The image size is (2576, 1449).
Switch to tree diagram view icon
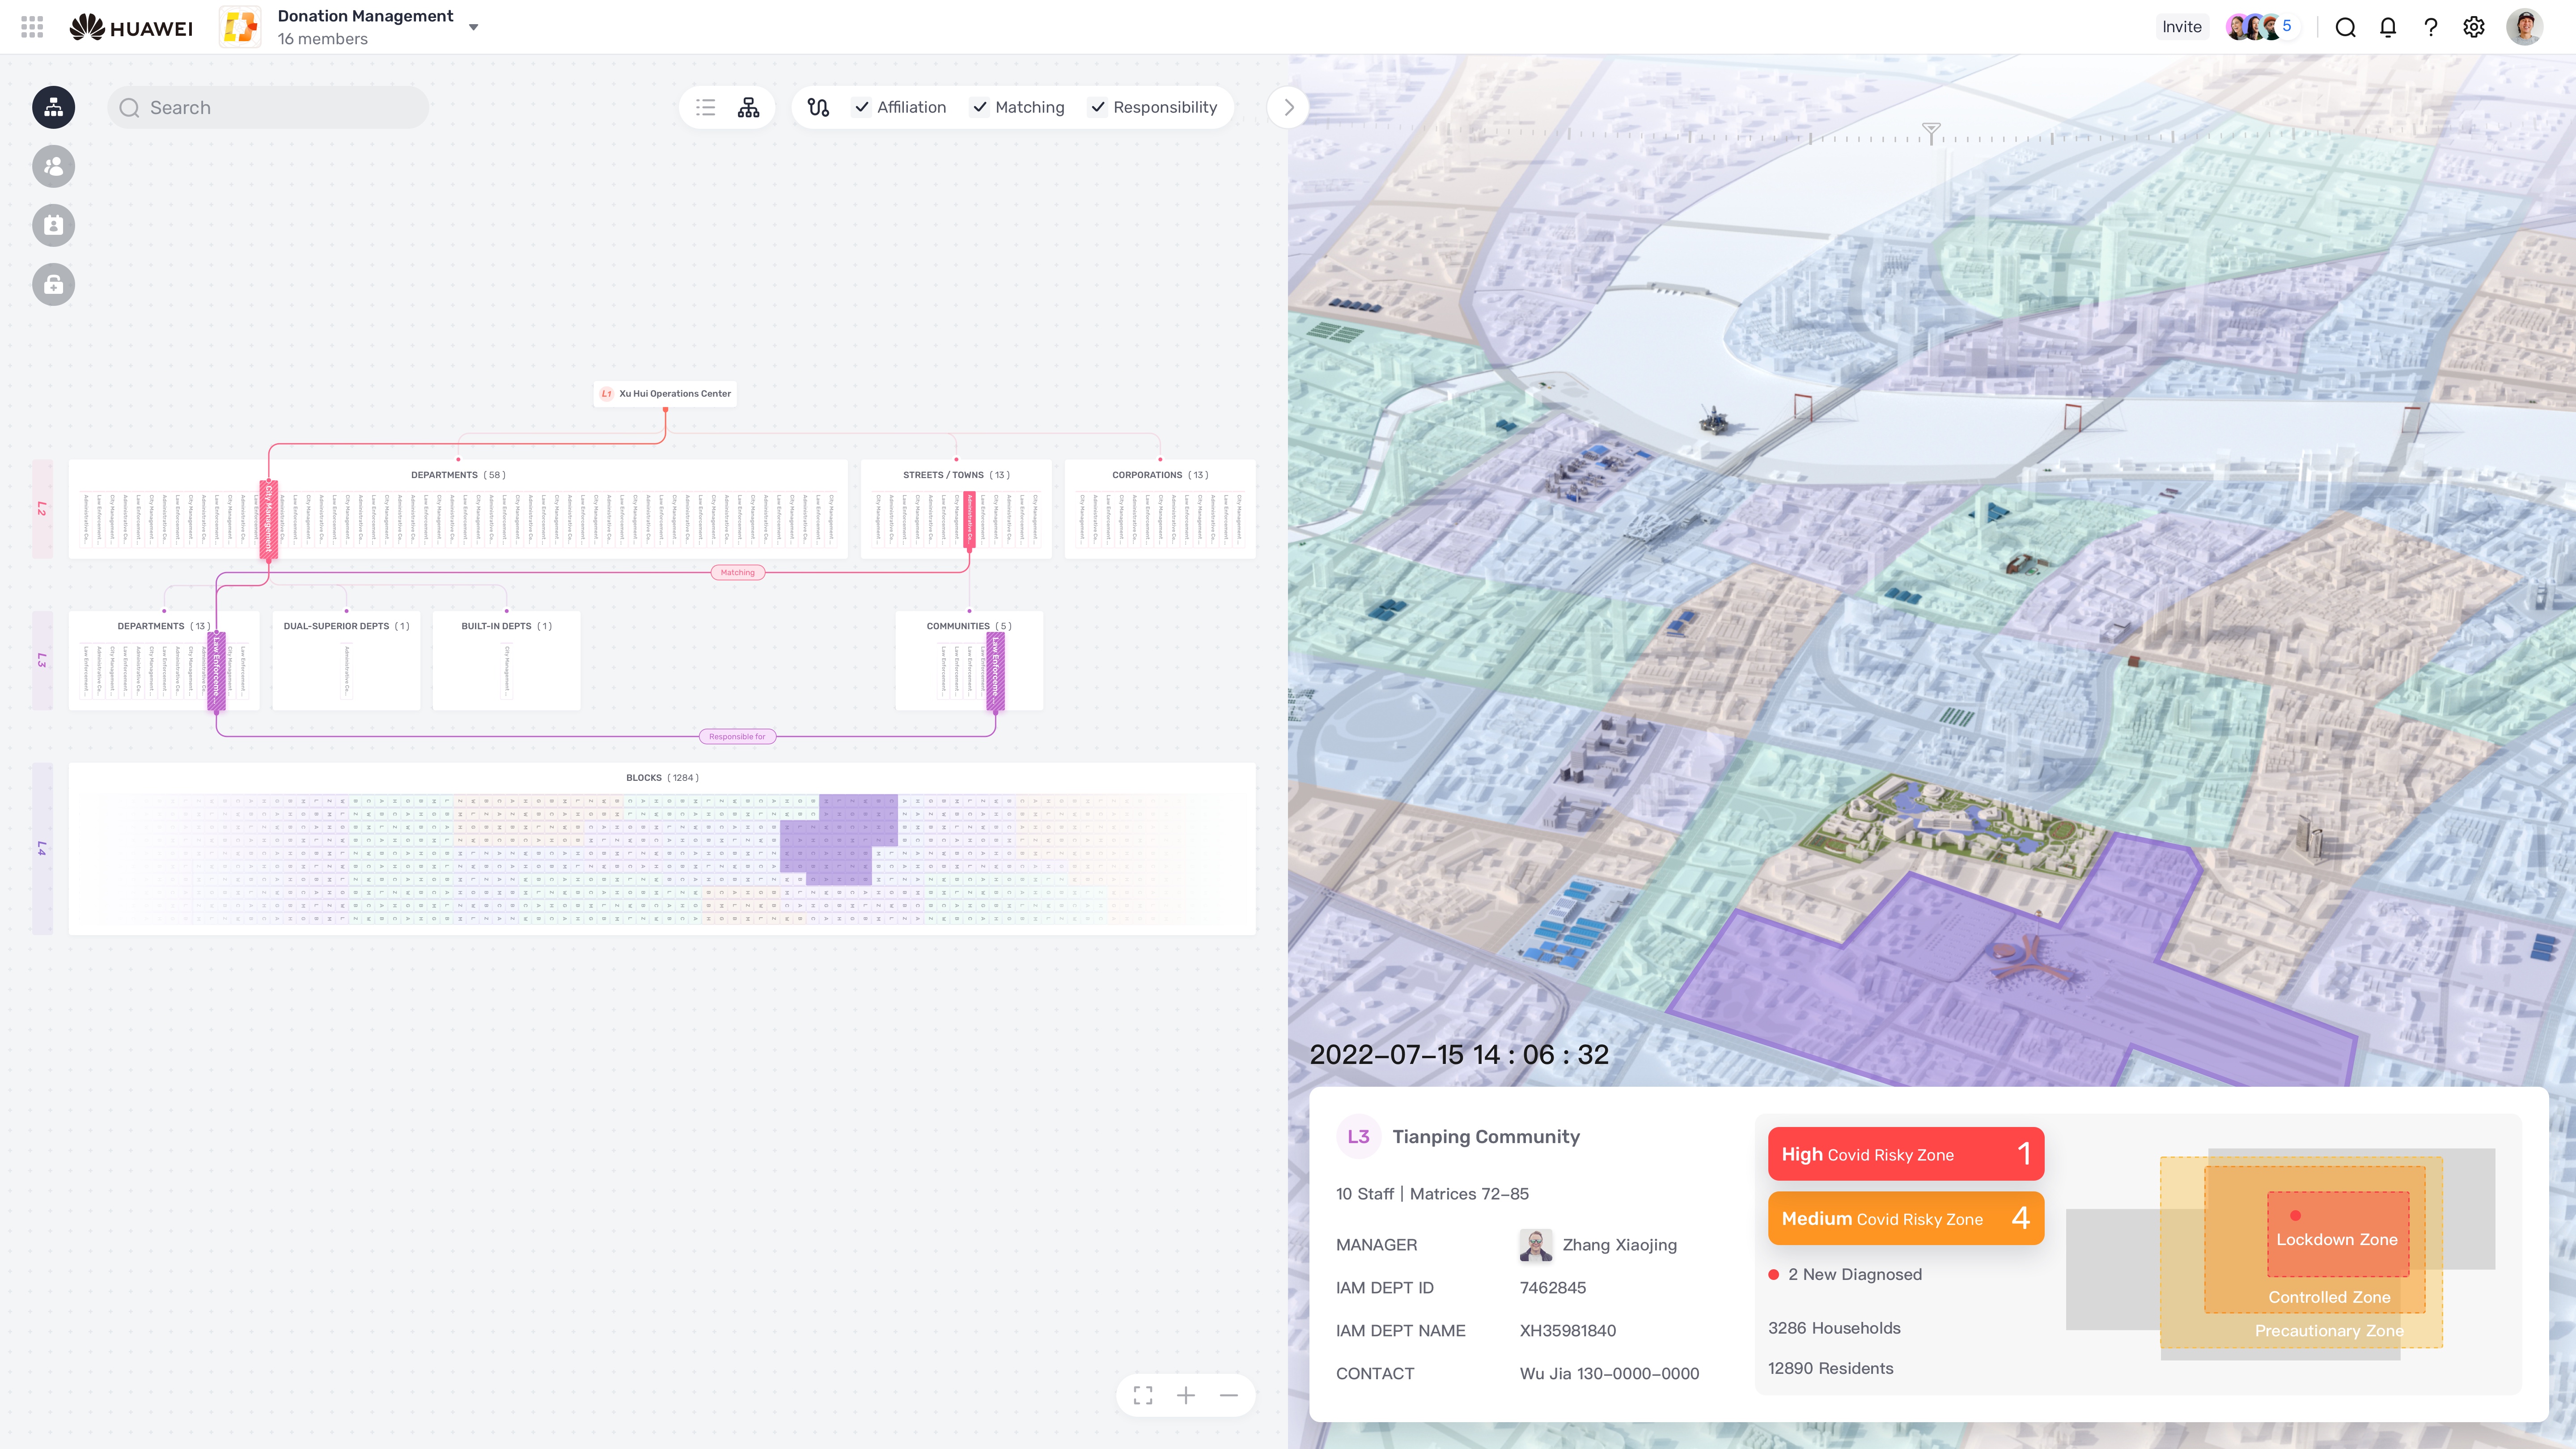click(x=748, y=107)
